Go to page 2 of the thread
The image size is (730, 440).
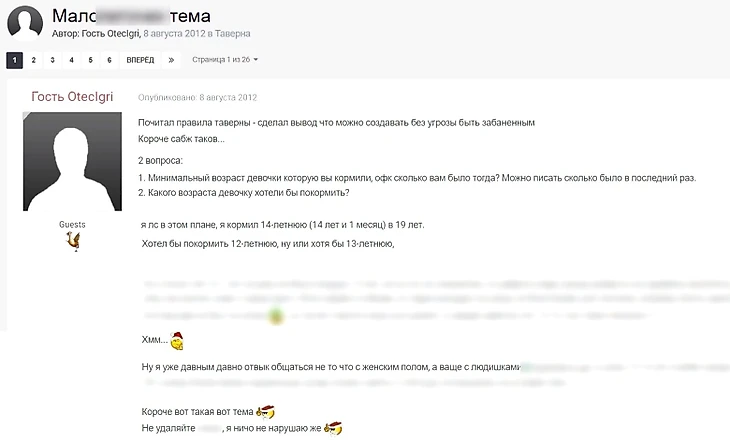click(x=34, y=60)
